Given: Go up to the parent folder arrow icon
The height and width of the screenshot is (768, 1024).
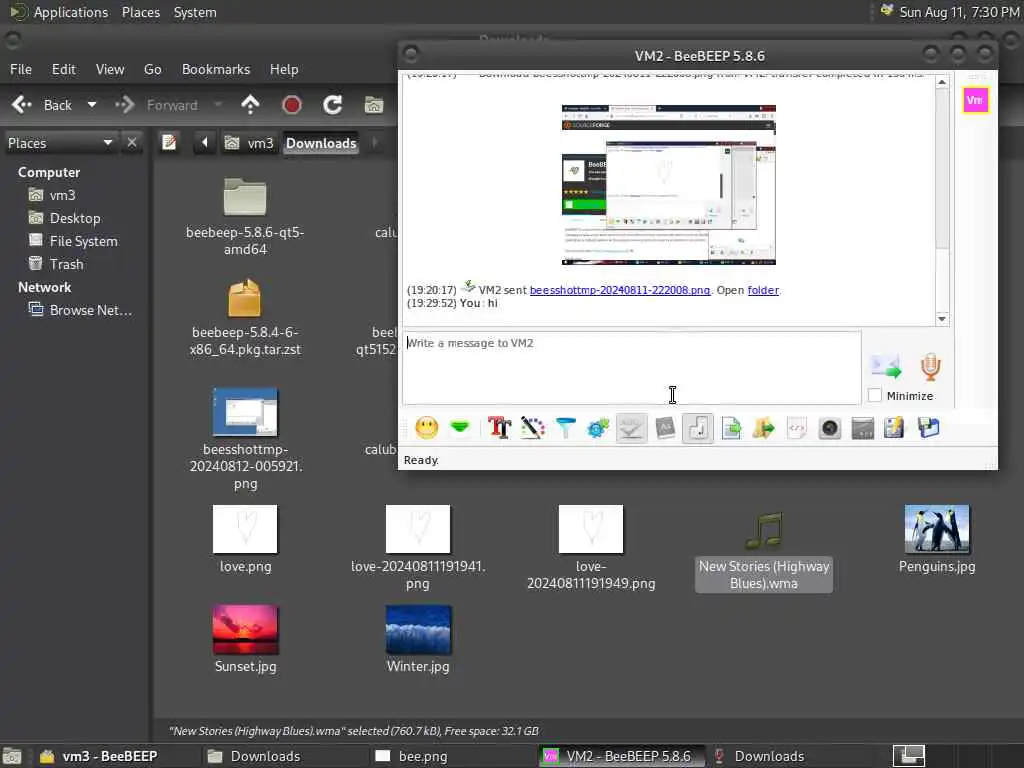Looking at the screenshot, I should tap(250, 105).
